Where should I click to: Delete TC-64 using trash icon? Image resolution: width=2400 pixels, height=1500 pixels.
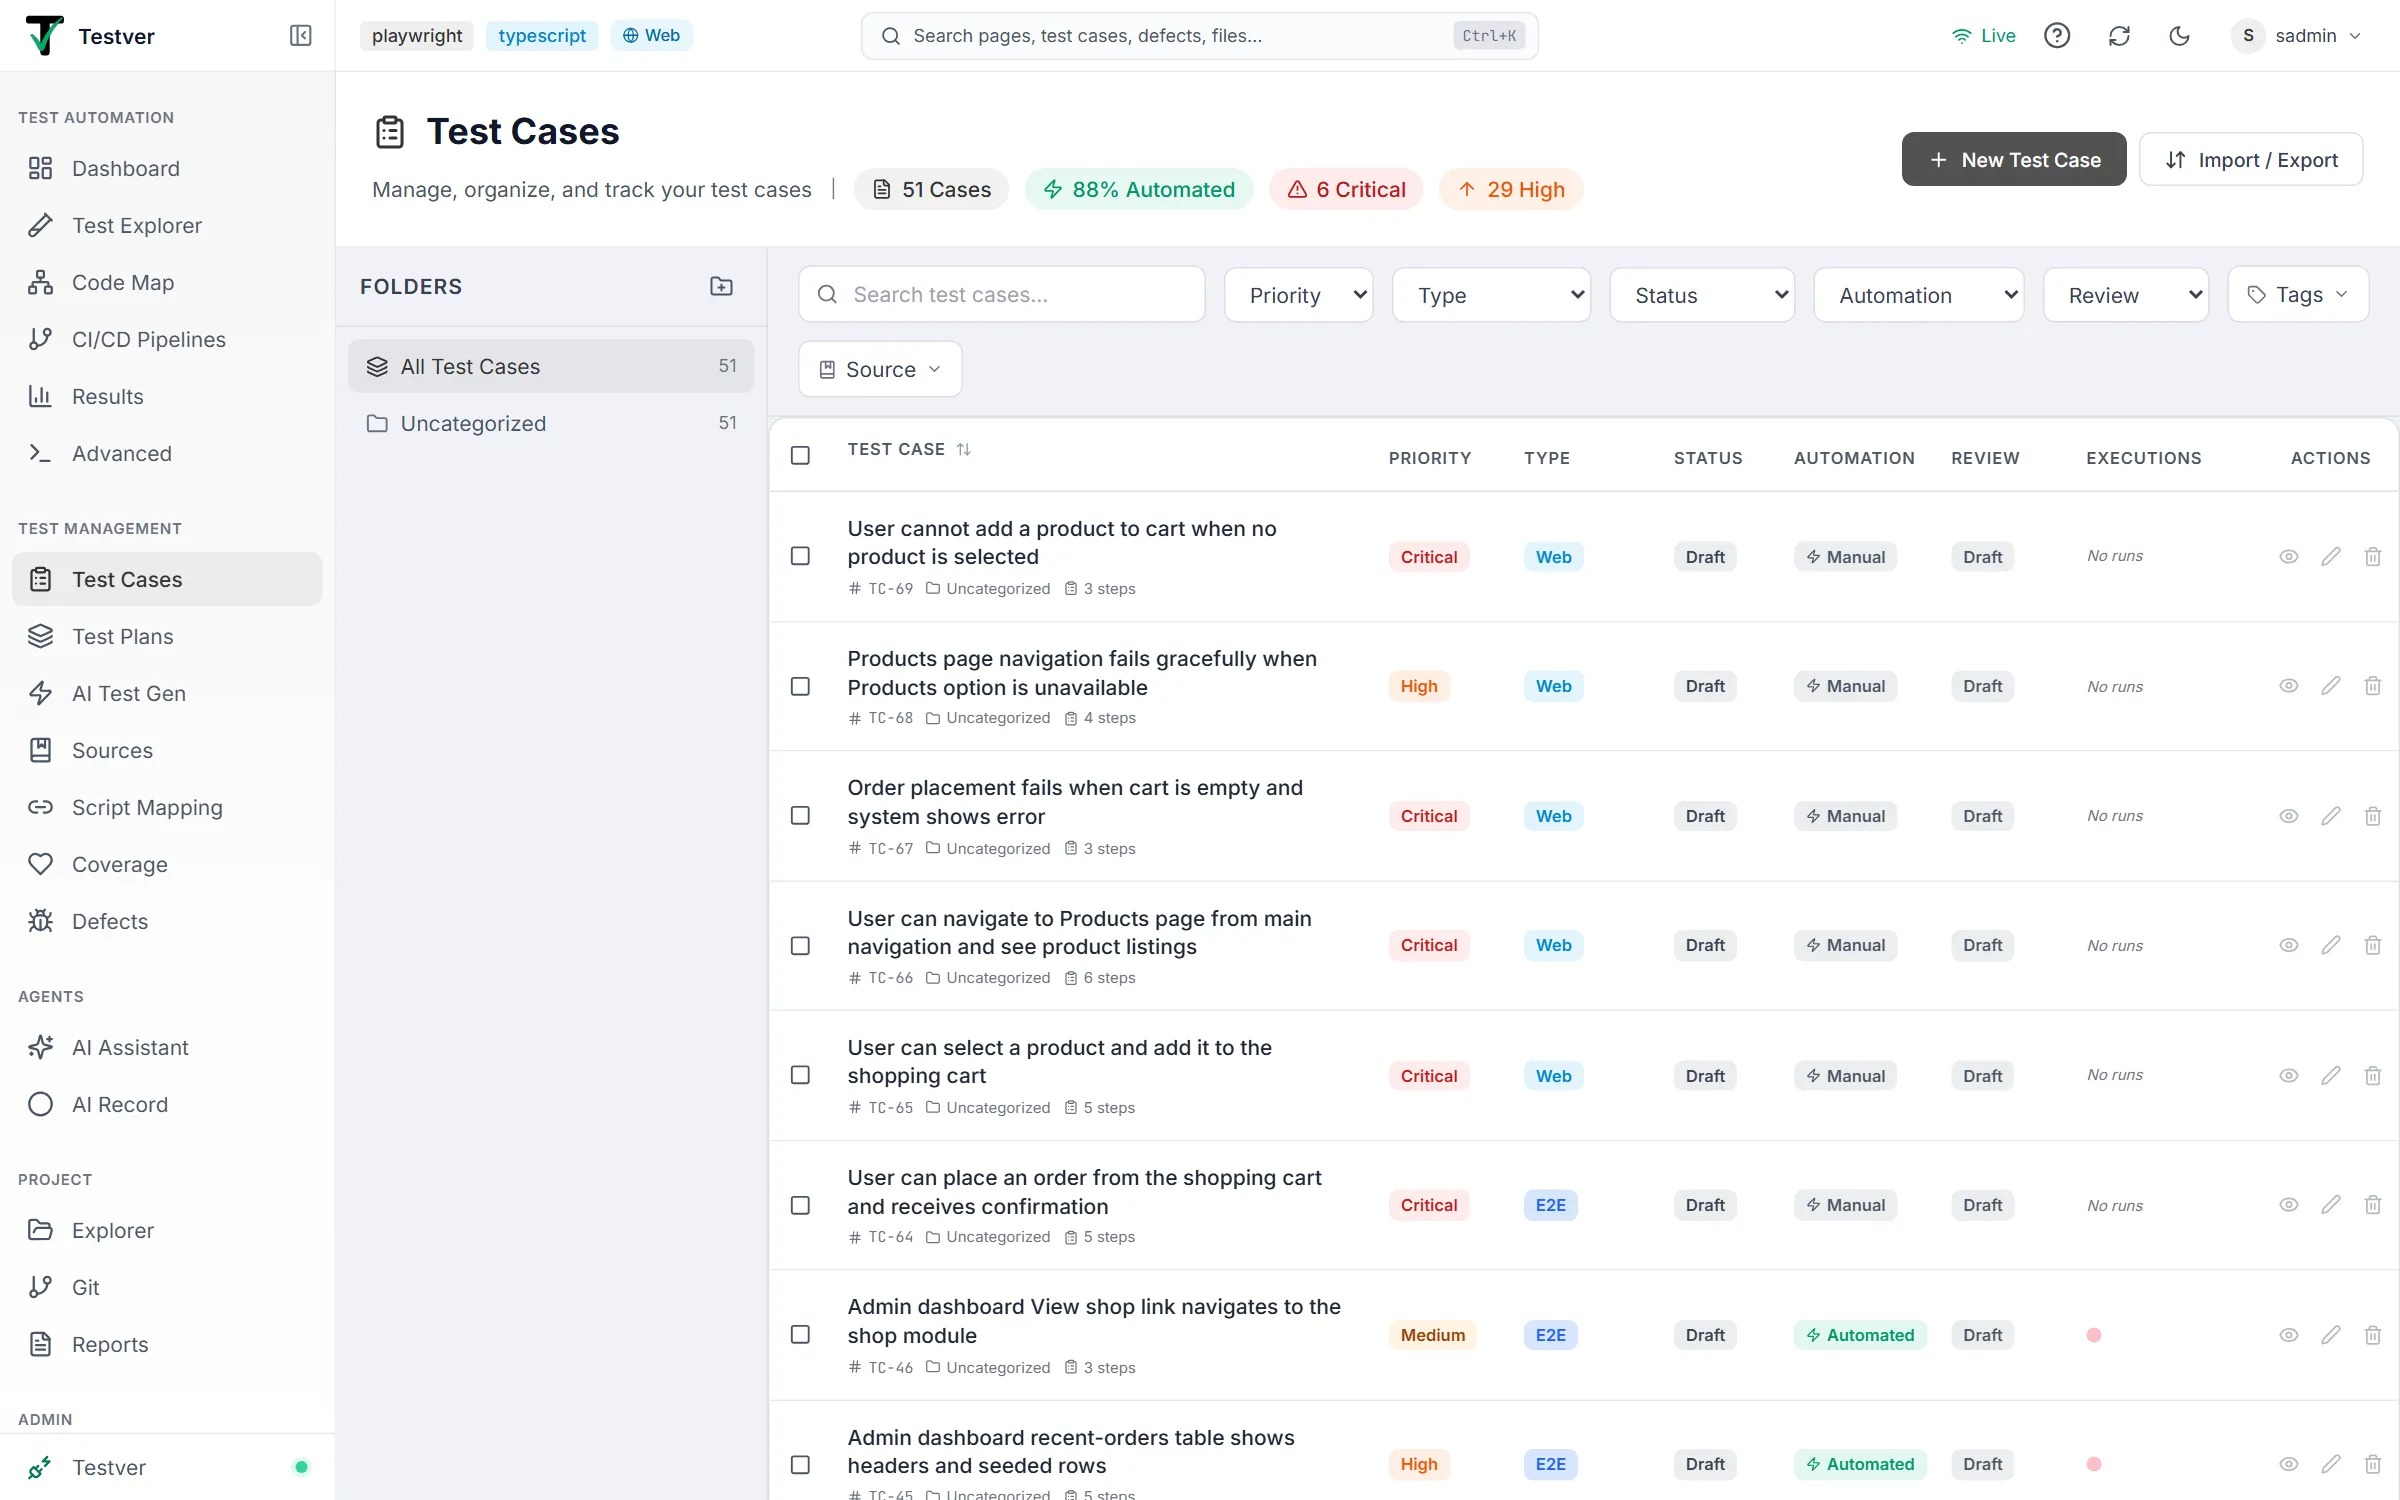coord(2373,1205)
